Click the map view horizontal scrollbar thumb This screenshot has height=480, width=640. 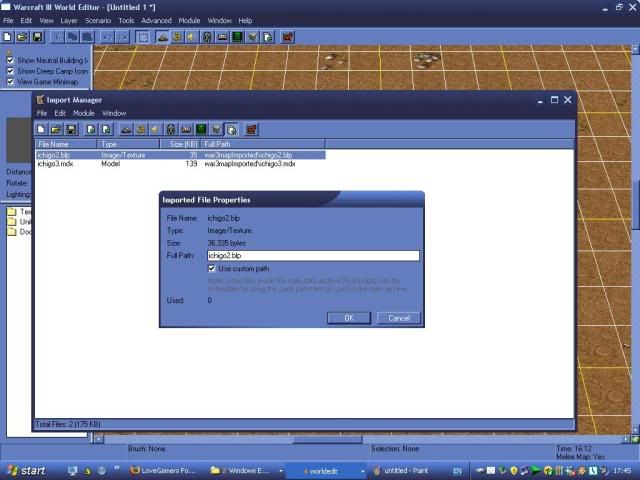pyautogui.click(x=328, y=440)
